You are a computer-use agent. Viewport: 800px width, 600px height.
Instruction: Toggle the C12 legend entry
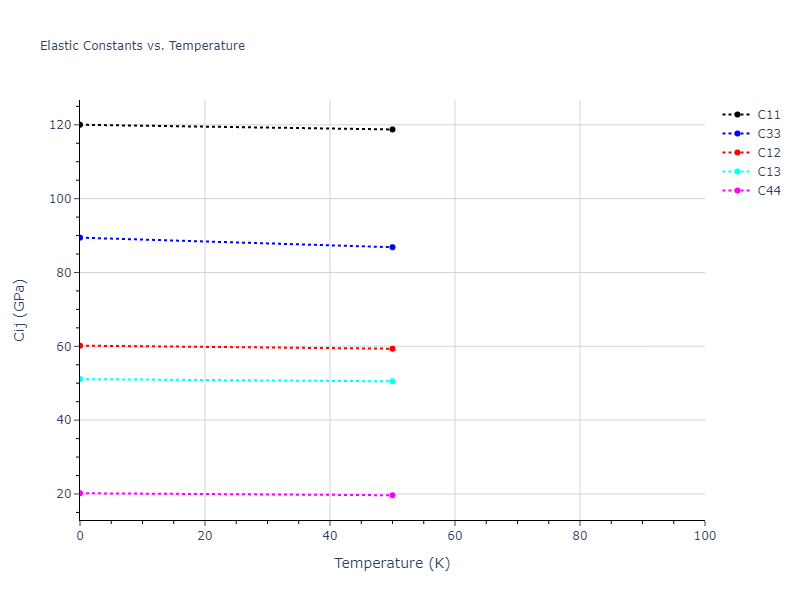tap(768, 153)
